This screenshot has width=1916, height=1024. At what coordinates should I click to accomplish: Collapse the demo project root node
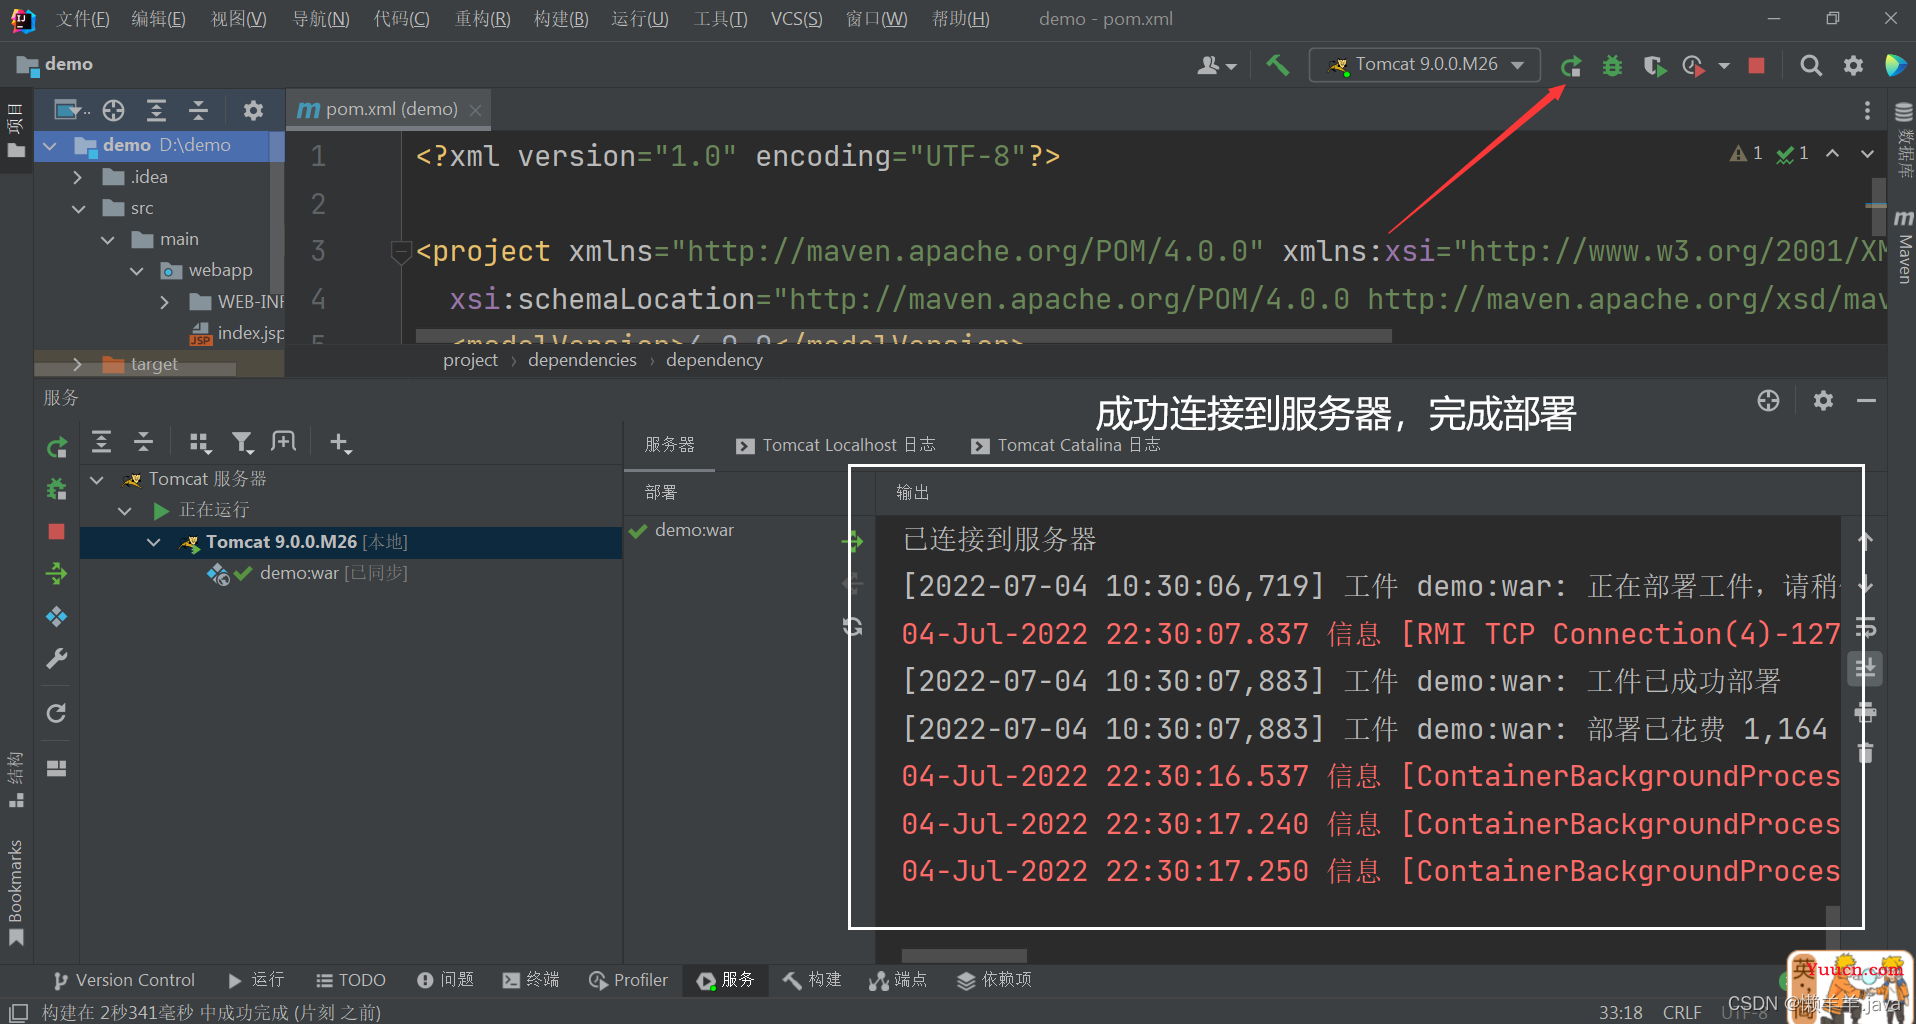[x=50, y=146]
